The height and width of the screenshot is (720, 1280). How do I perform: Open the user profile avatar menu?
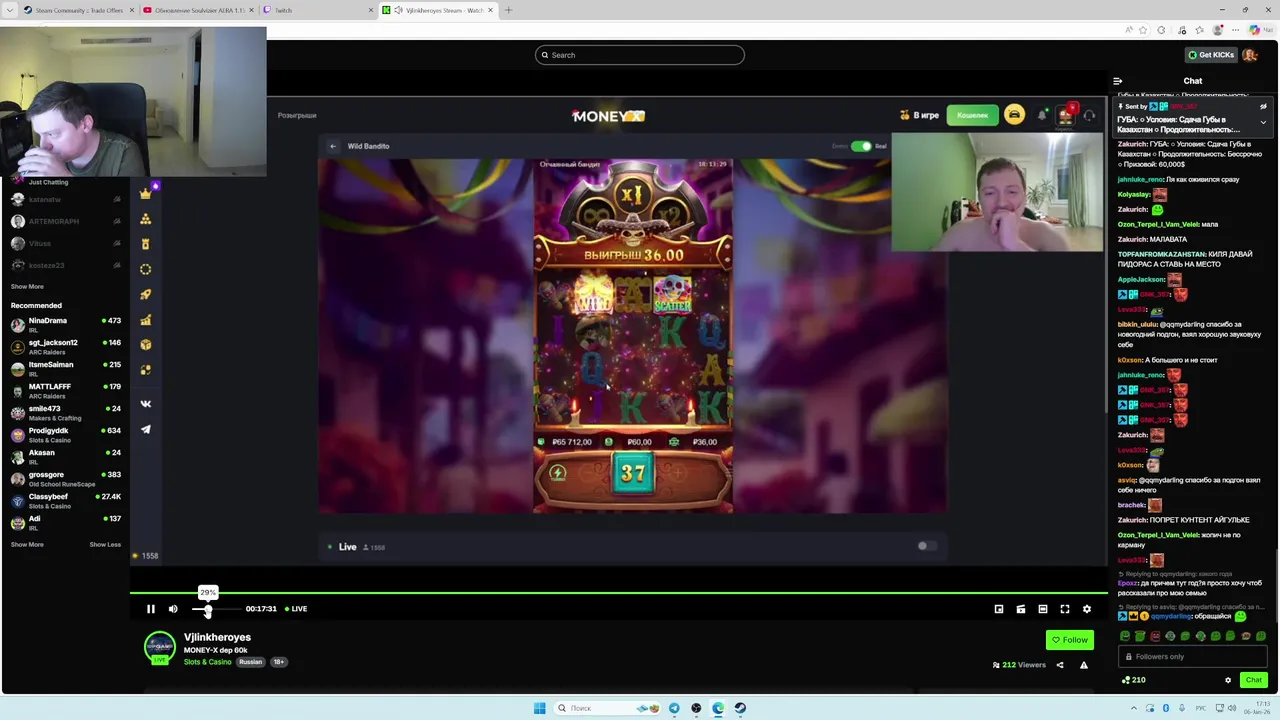[x=1251, y=55]
